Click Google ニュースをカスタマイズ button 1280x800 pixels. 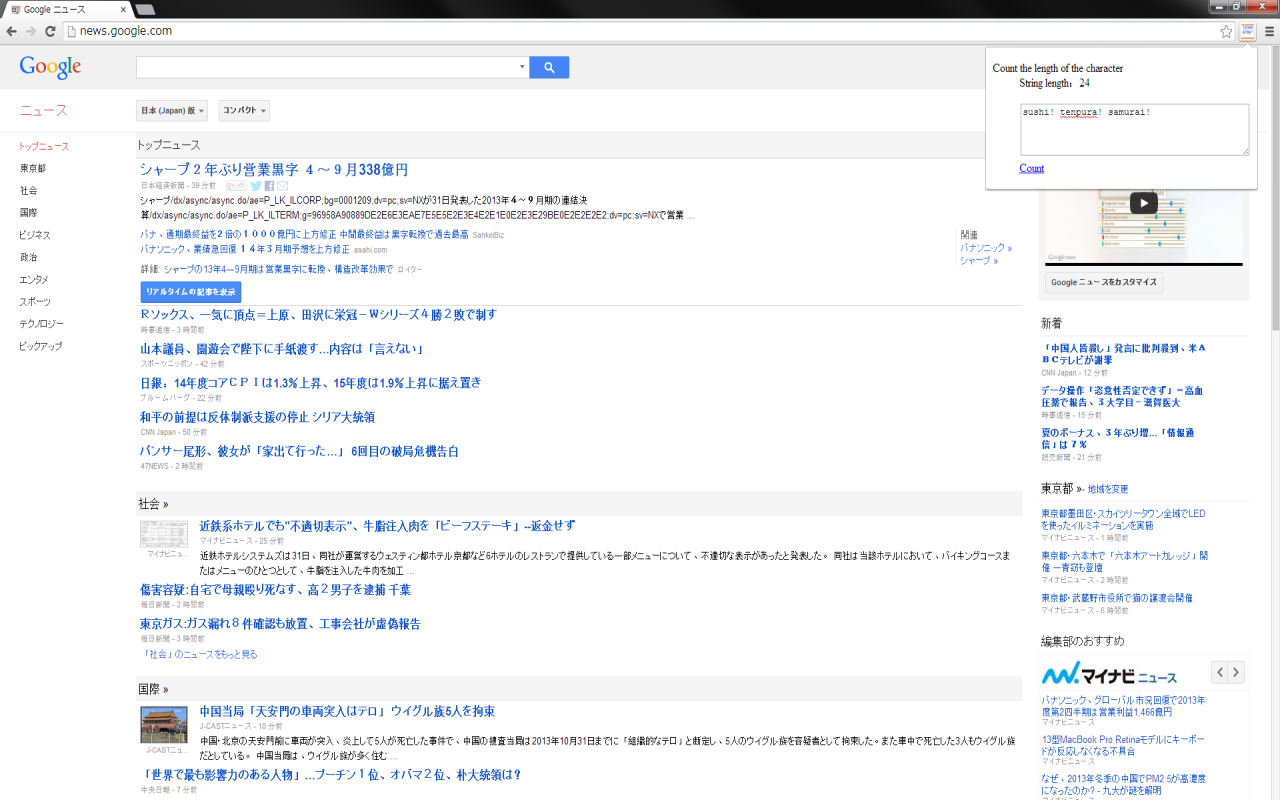coord(1104,282)
